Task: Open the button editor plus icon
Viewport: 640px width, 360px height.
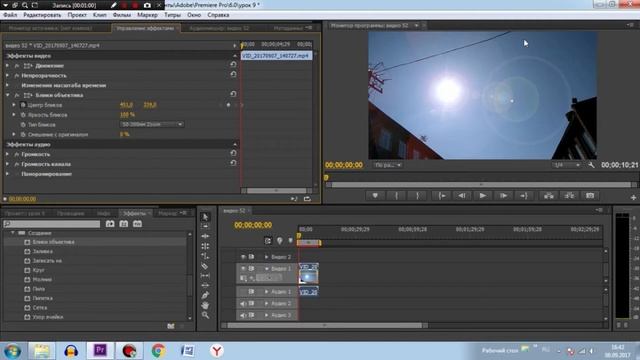Action: pyautogui.click(x=633, y=198)
